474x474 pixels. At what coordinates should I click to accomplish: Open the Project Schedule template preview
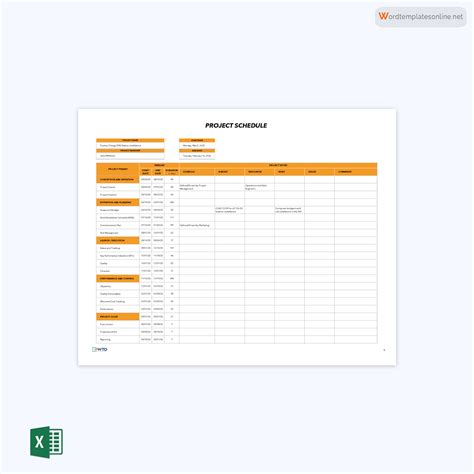coord(237,237)
